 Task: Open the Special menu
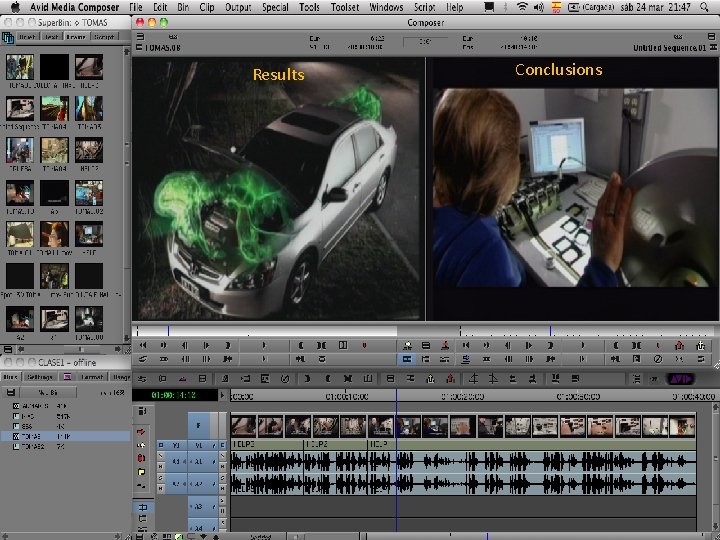(x=276, y=7)
